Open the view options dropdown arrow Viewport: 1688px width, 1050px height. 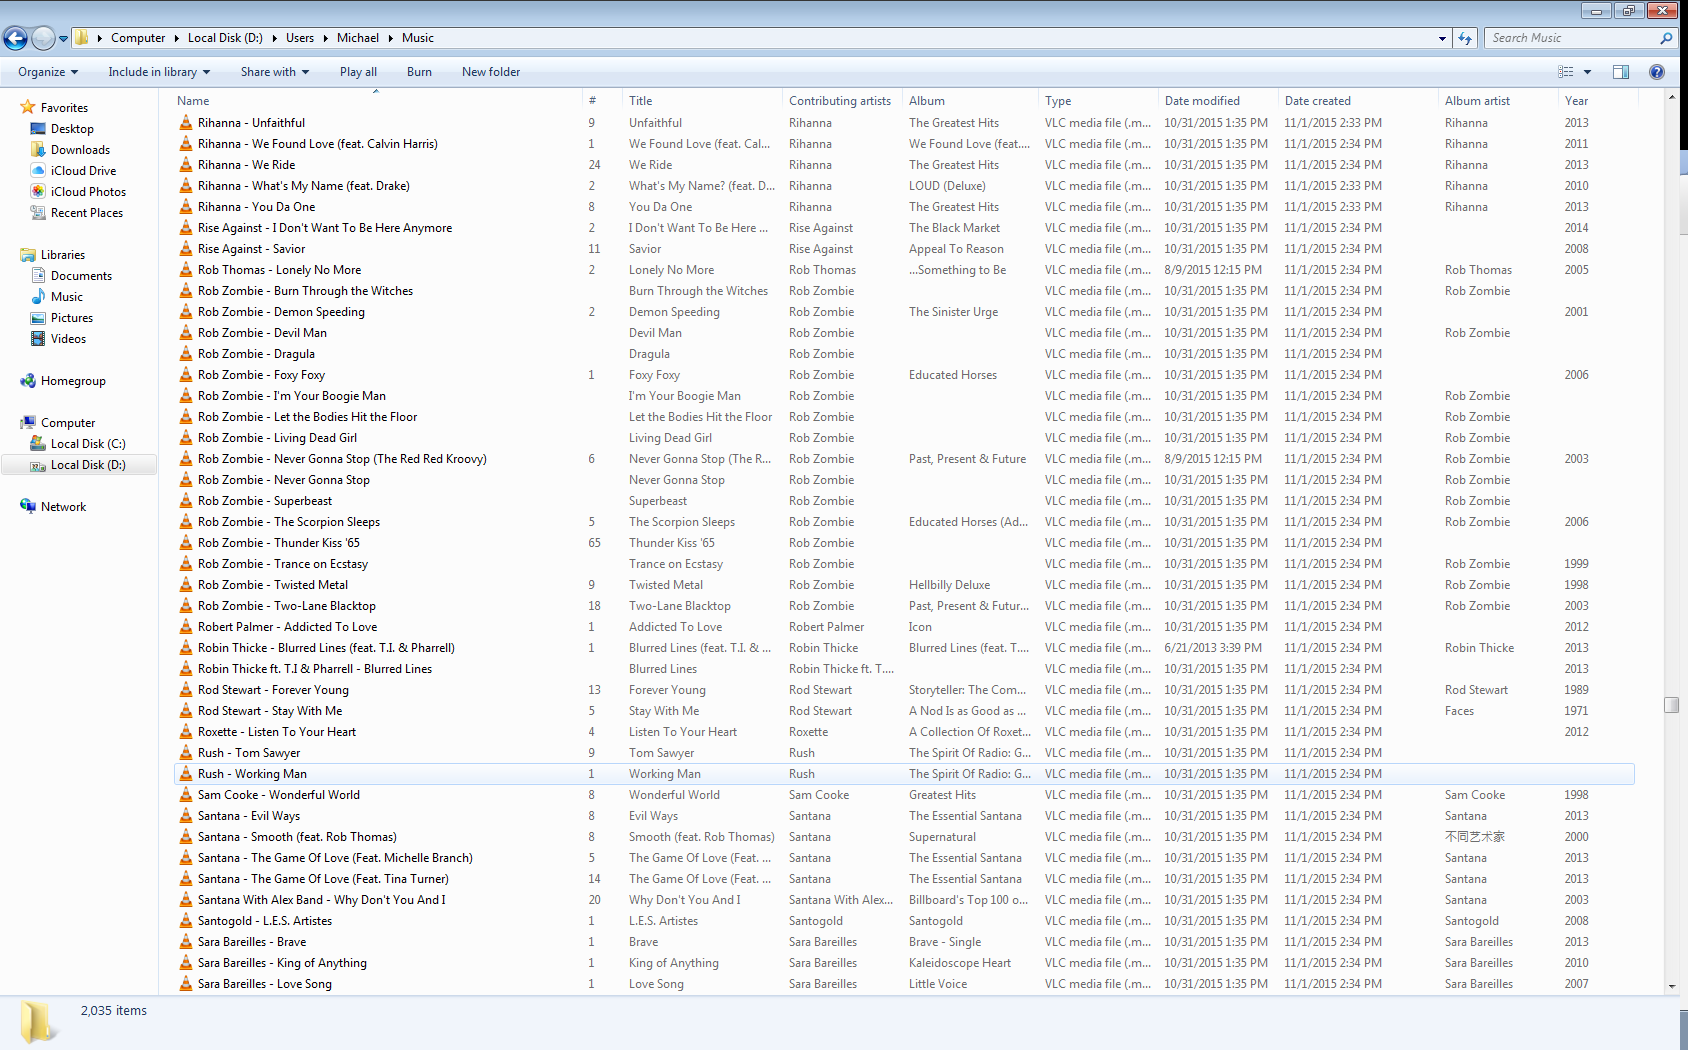pyautogui.click(x=1587, y=72)
